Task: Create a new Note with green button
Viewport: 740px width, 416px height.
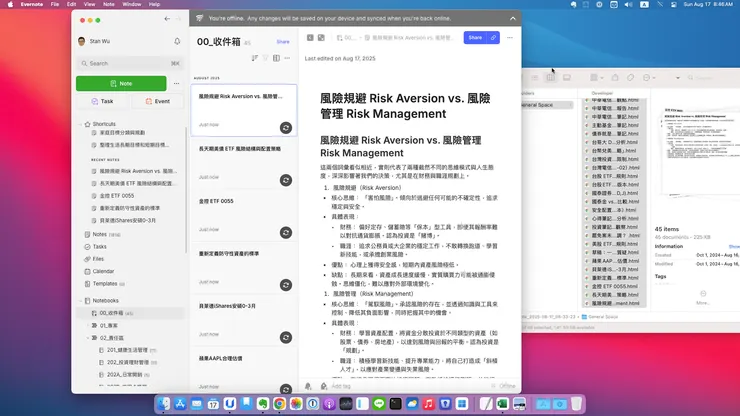Action: (121, 83)
